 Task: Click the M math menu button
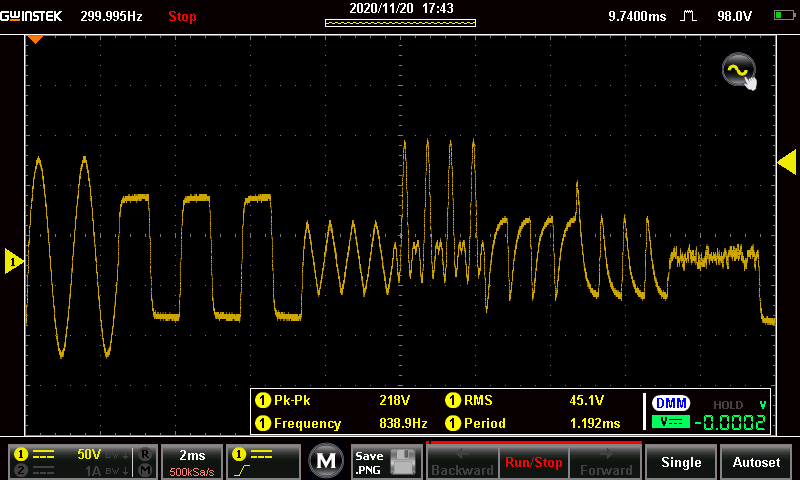[326, 461]
